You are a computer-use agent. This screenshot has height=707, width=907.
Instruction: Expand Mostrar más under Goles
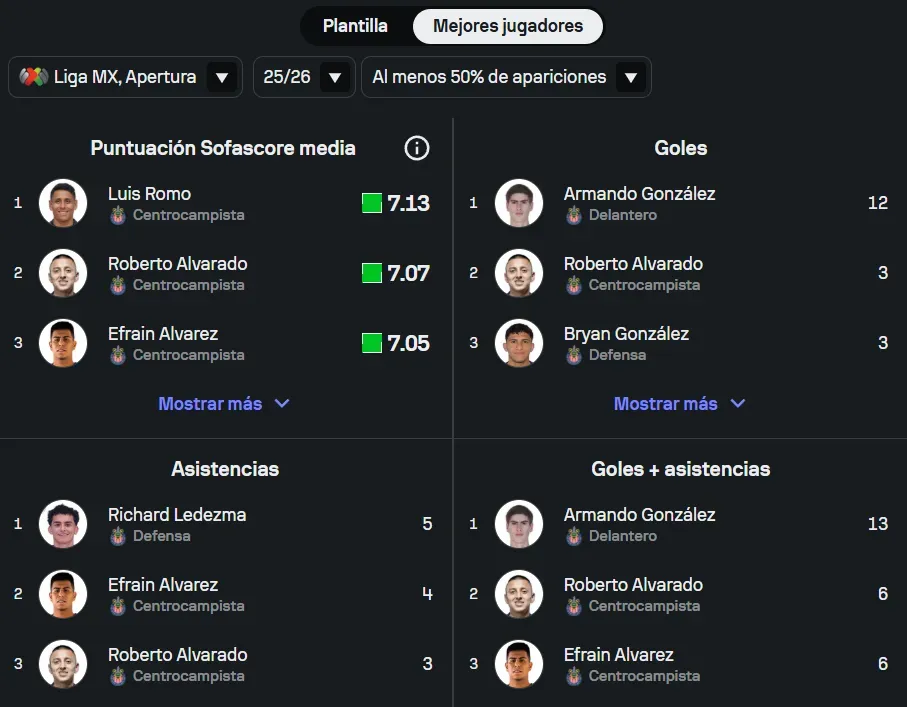pos(679,404)
